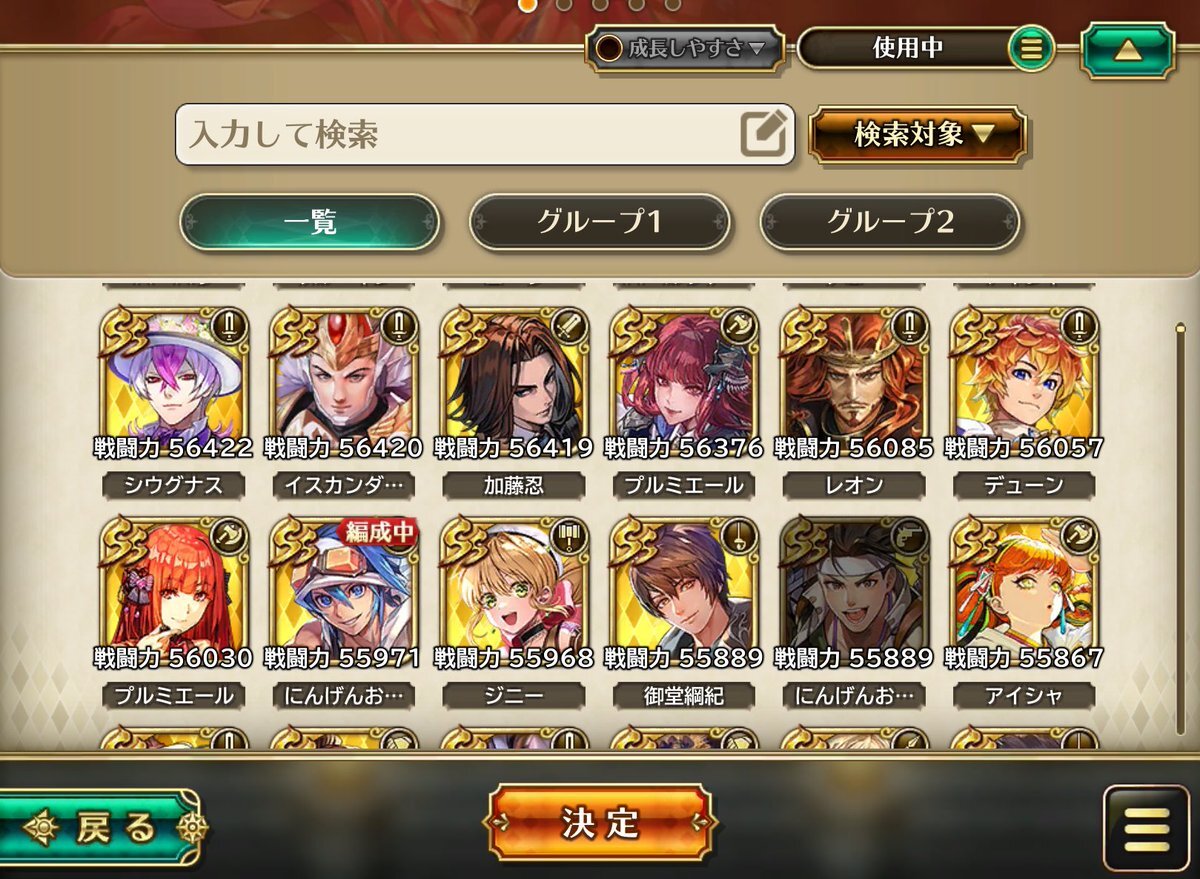Open the hamburger menu beside 使用中
The height and width of the screenshot is (879, 1200).
point(1031,47)
